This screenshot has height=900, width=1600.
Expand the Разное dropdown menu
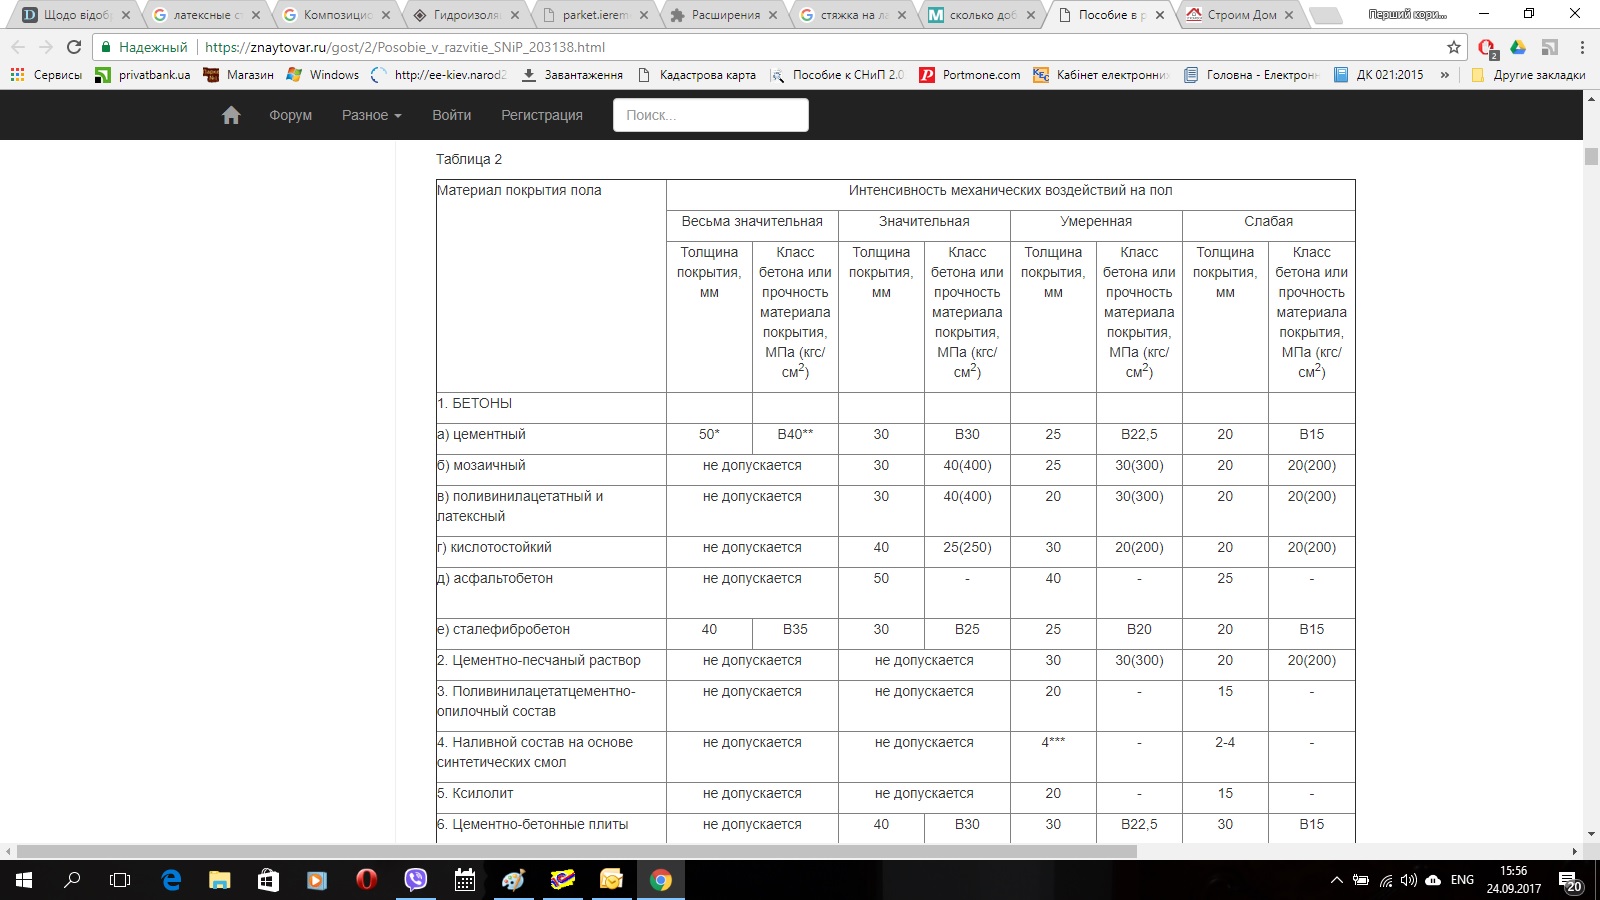click(x=371, y=115)
